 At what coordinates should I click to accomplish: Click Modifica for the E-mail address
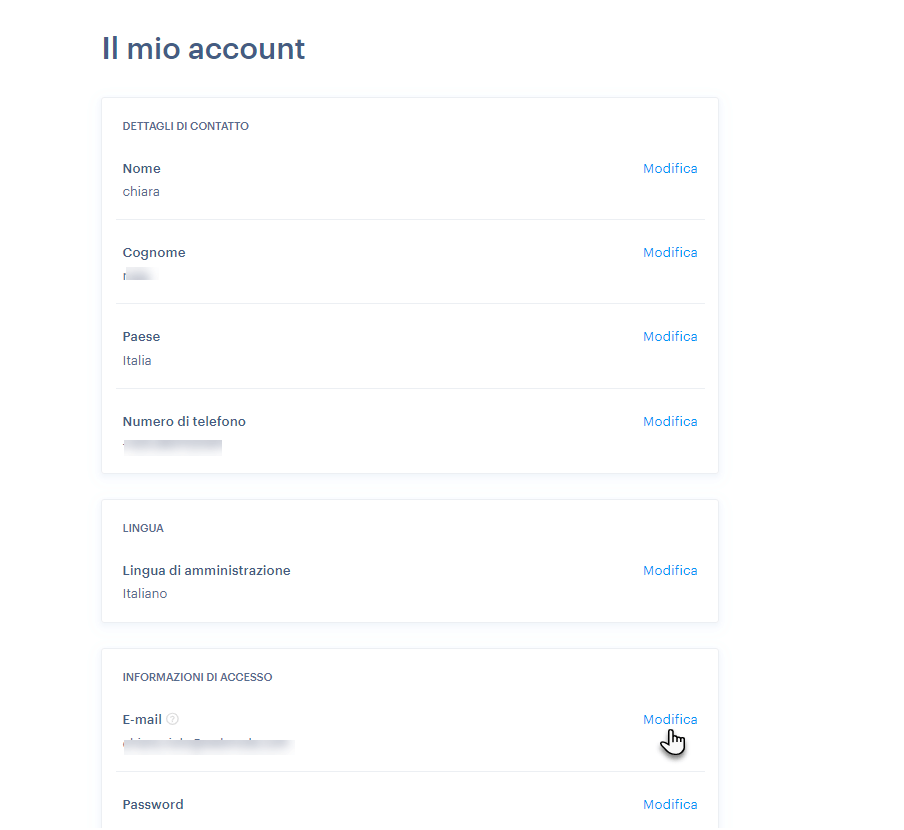[670, 719]
